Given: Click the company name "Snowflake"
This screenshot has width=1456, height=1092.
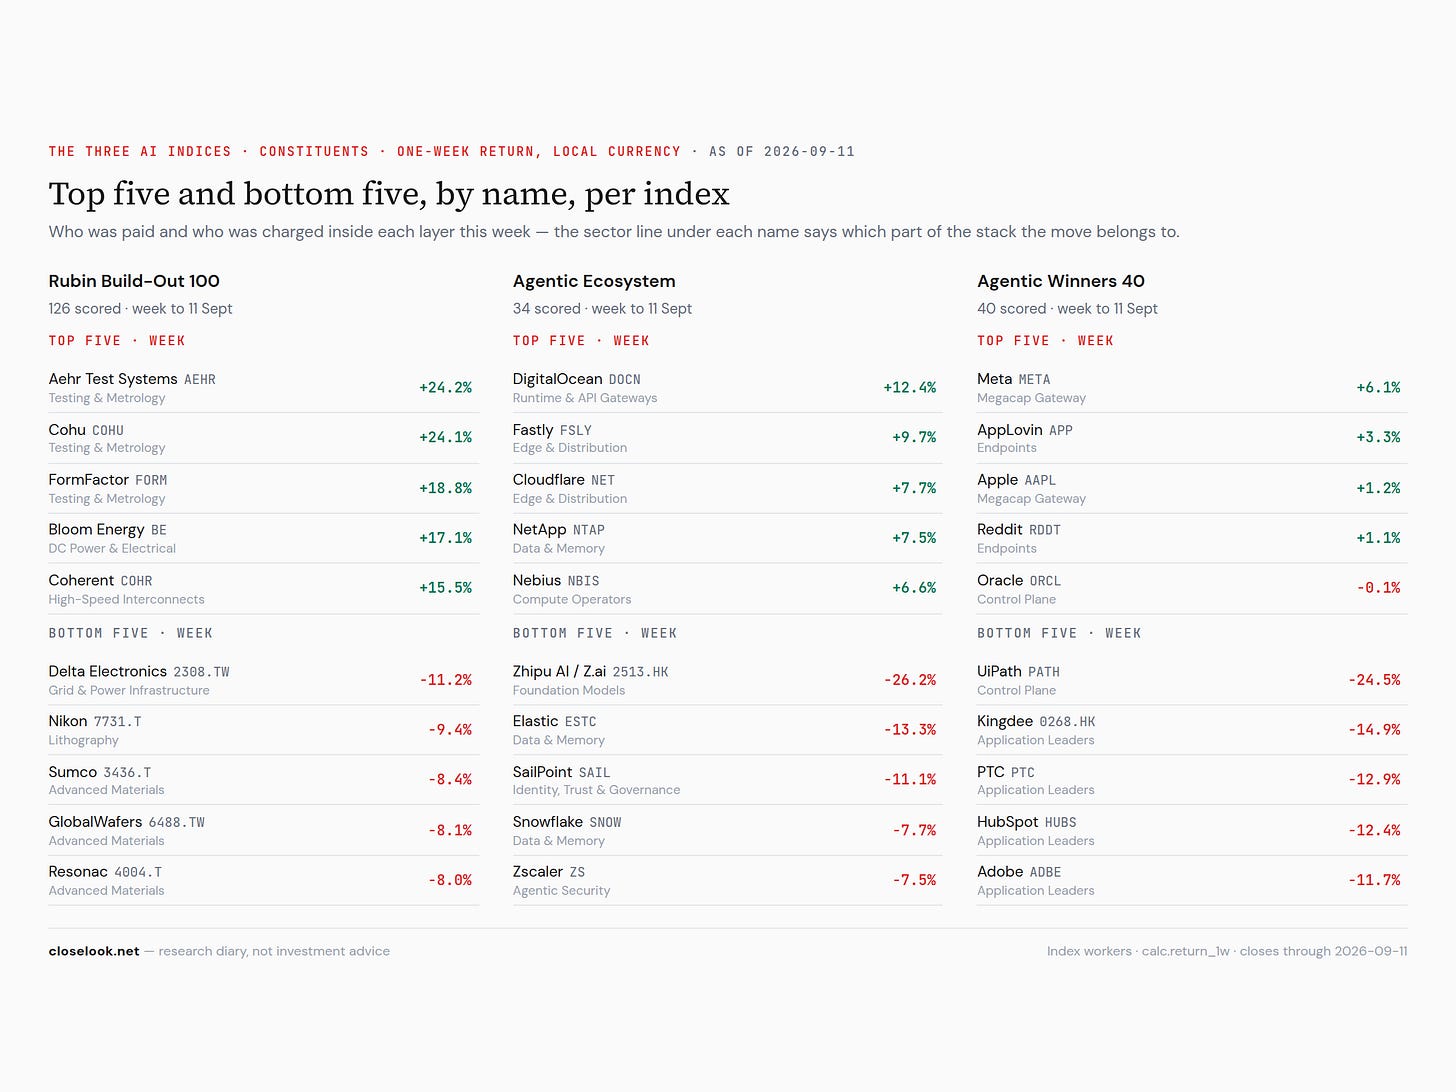Looking at the screenshot, I should pyautogui.click(x=548, y=821).
